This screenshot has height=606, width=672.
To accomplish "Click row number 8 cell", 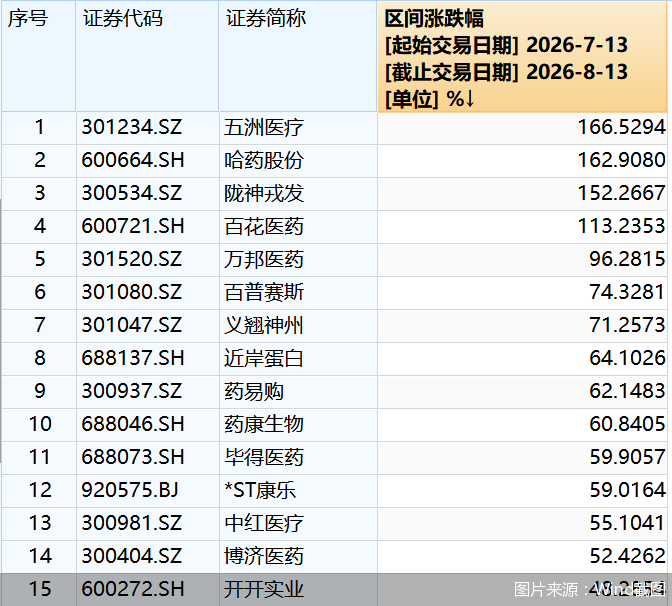I will (39, 358).
